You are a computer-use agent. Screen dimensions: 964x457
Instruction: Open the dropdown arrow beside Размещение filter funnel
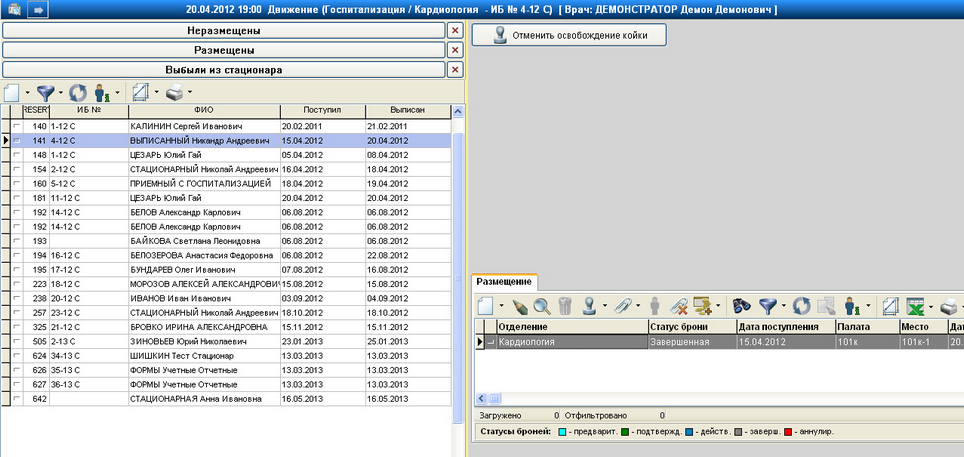click(x=784, y=305)
